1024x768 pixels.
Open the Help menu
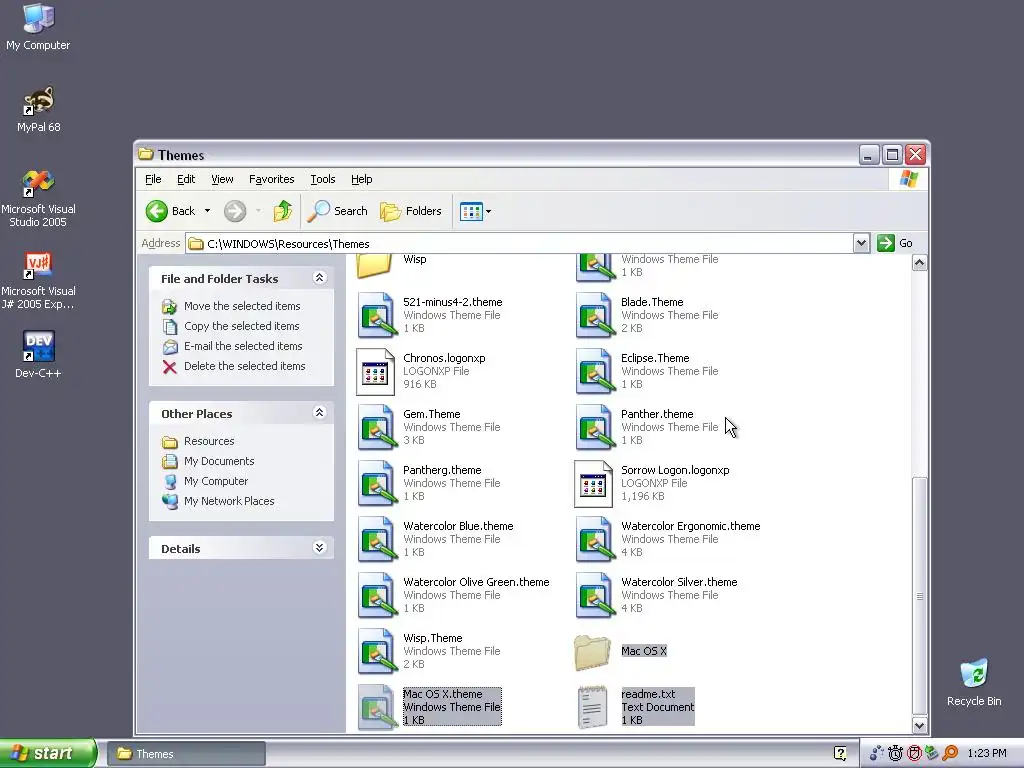[x=361, y=179]
